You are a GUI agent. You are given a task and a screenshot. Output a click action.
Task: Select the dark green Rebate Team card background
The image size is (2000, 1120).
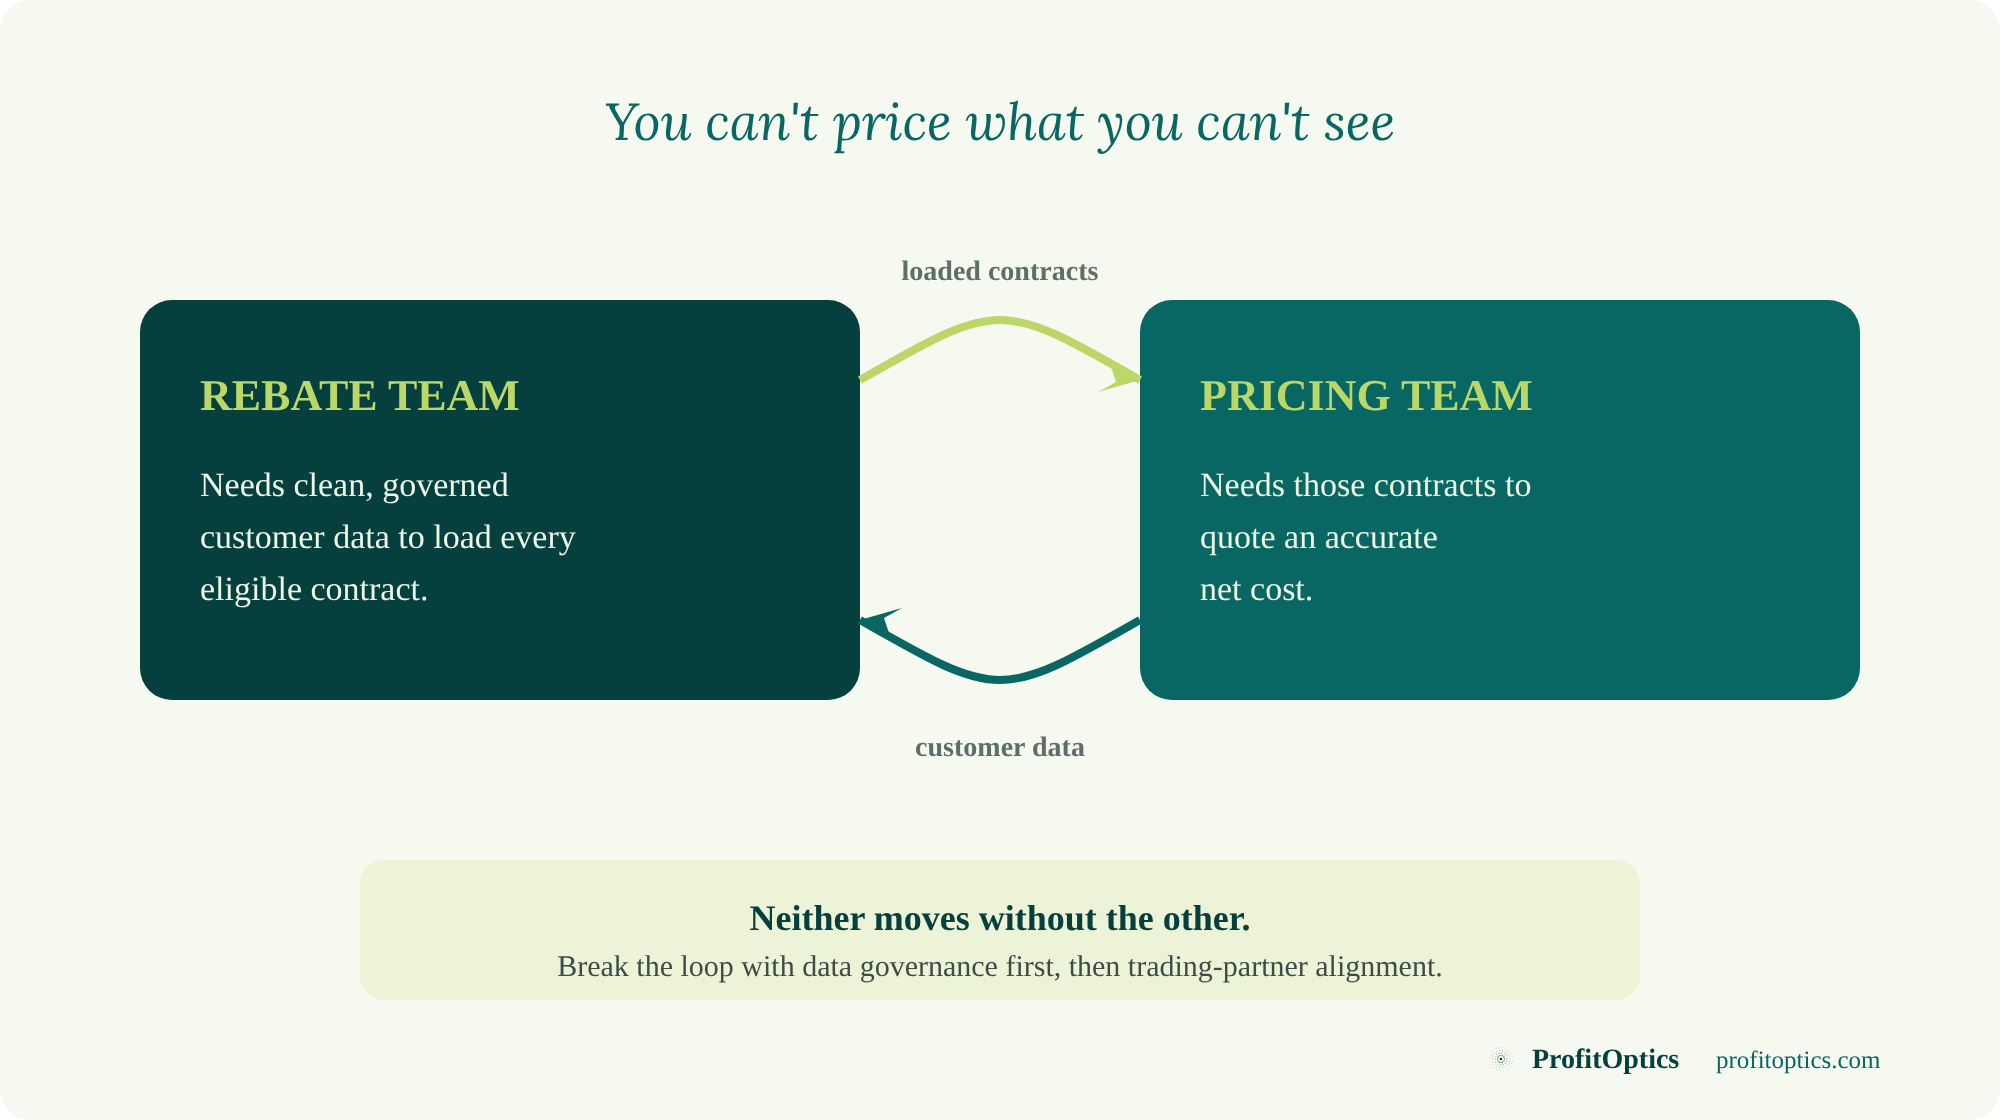(500, 650)
